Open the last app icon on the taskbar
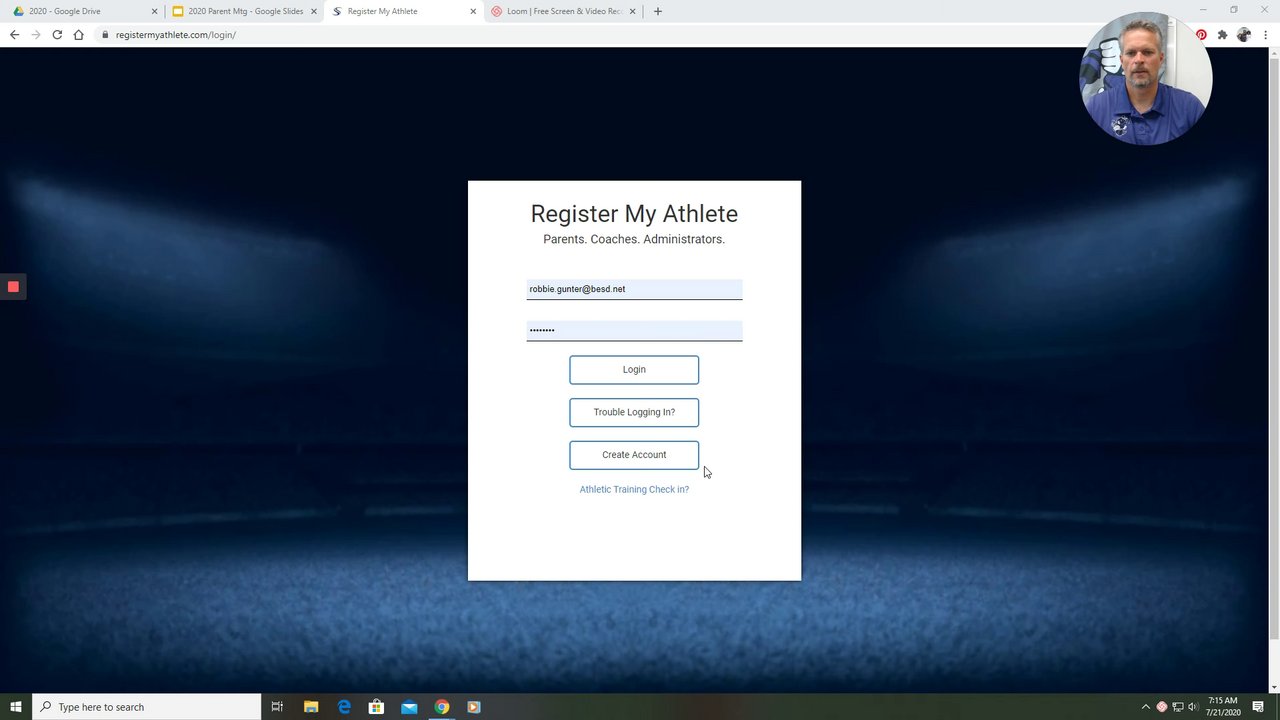Viewport: 1280px width, 720px height. pyautogui.click(x=474, y=707)
